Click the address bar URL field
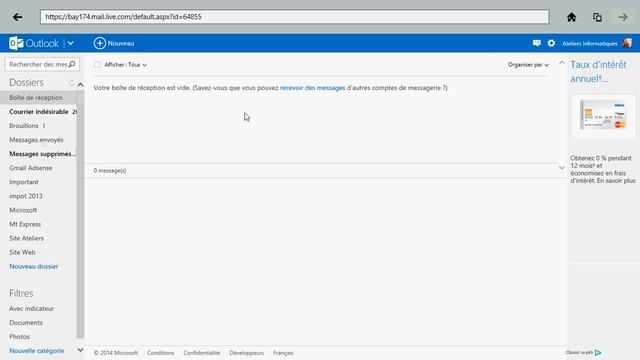The height and width of the screenshot is (360, 640). point(294,17)
